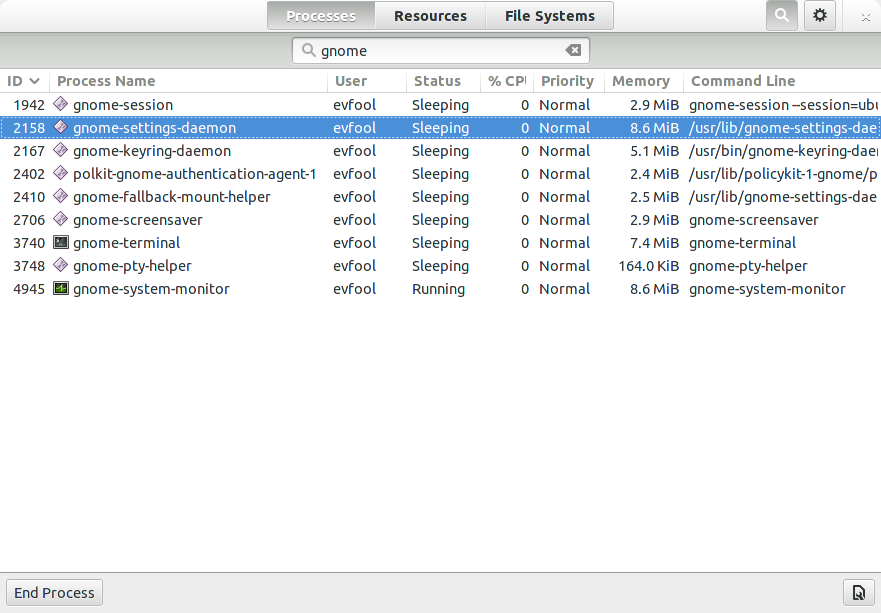Screen dimensions: 881x613
Task: Open process properties icon button
Action: [859, 593]
